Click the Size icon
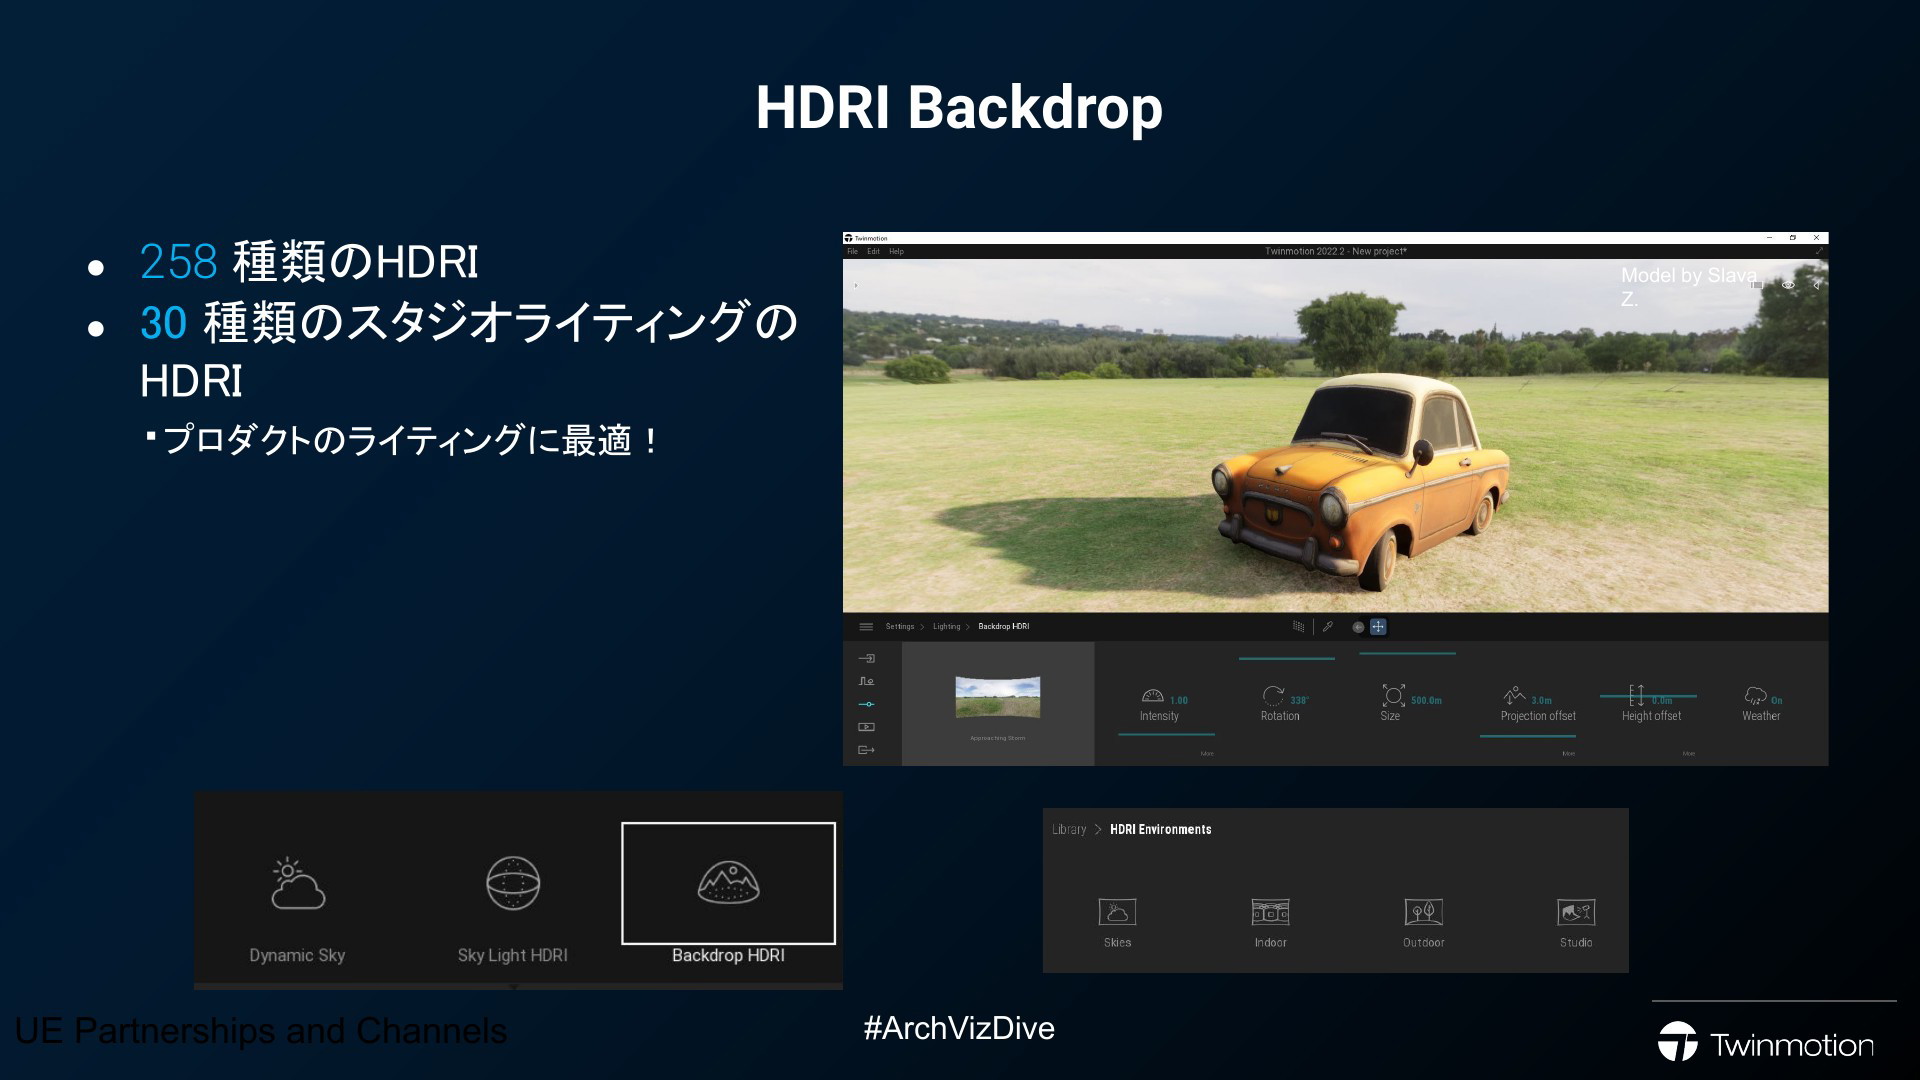This screenshot has width=1920, height=1080. [x=1393, y=695]
